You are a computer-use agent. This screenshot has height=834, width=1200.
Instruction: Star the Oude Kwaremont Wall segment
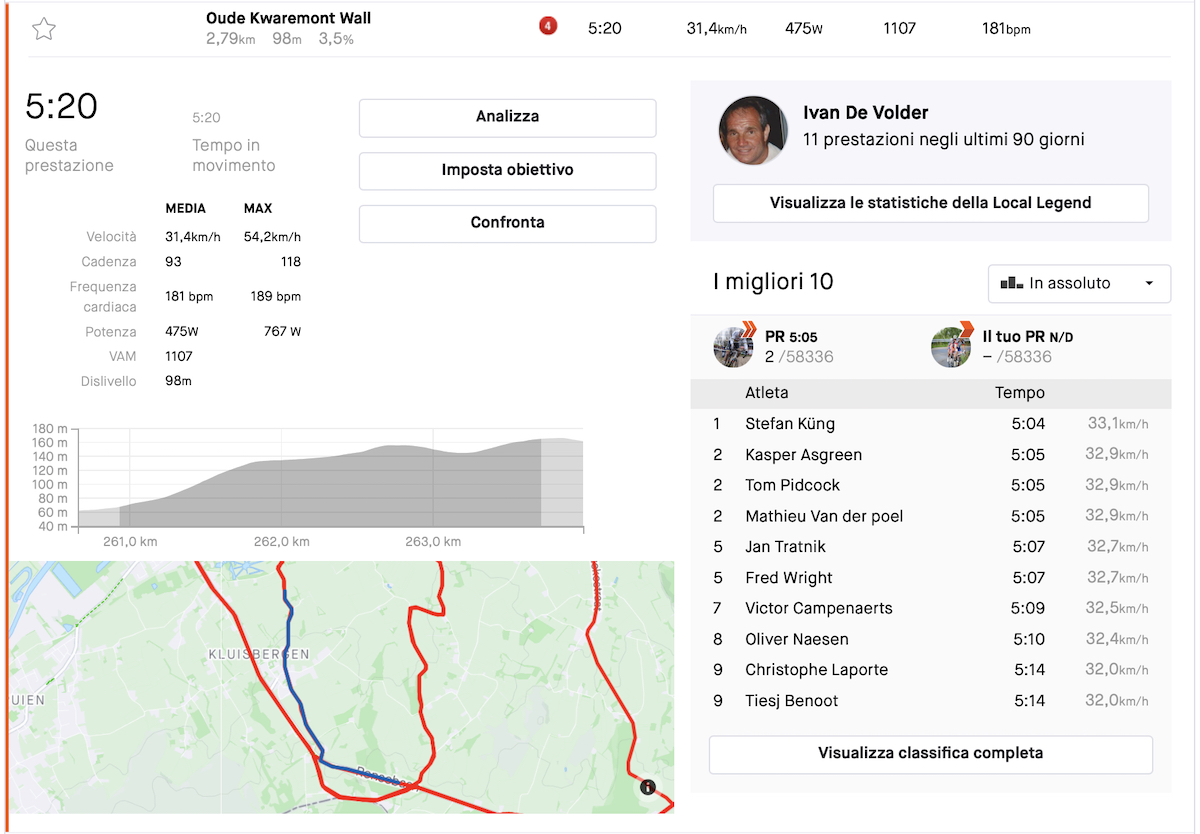point(43,29)
